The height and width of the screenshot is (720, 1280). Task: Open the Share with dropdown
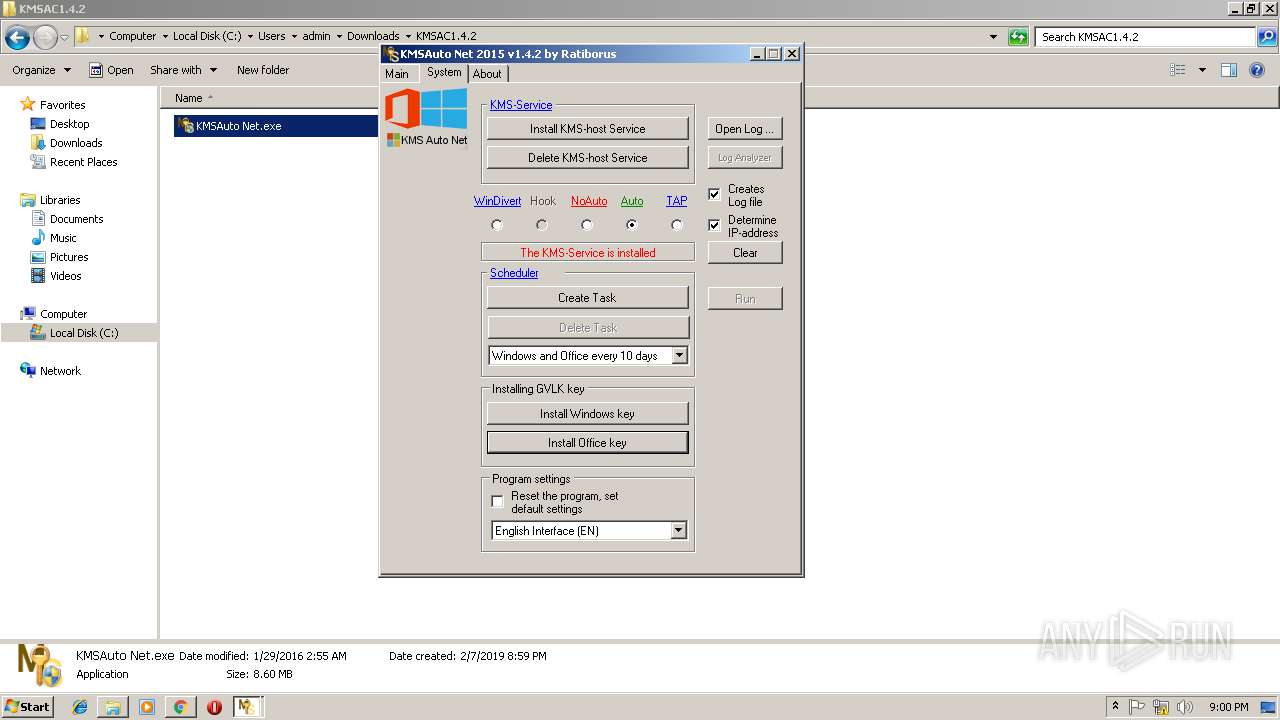(184, 70)
